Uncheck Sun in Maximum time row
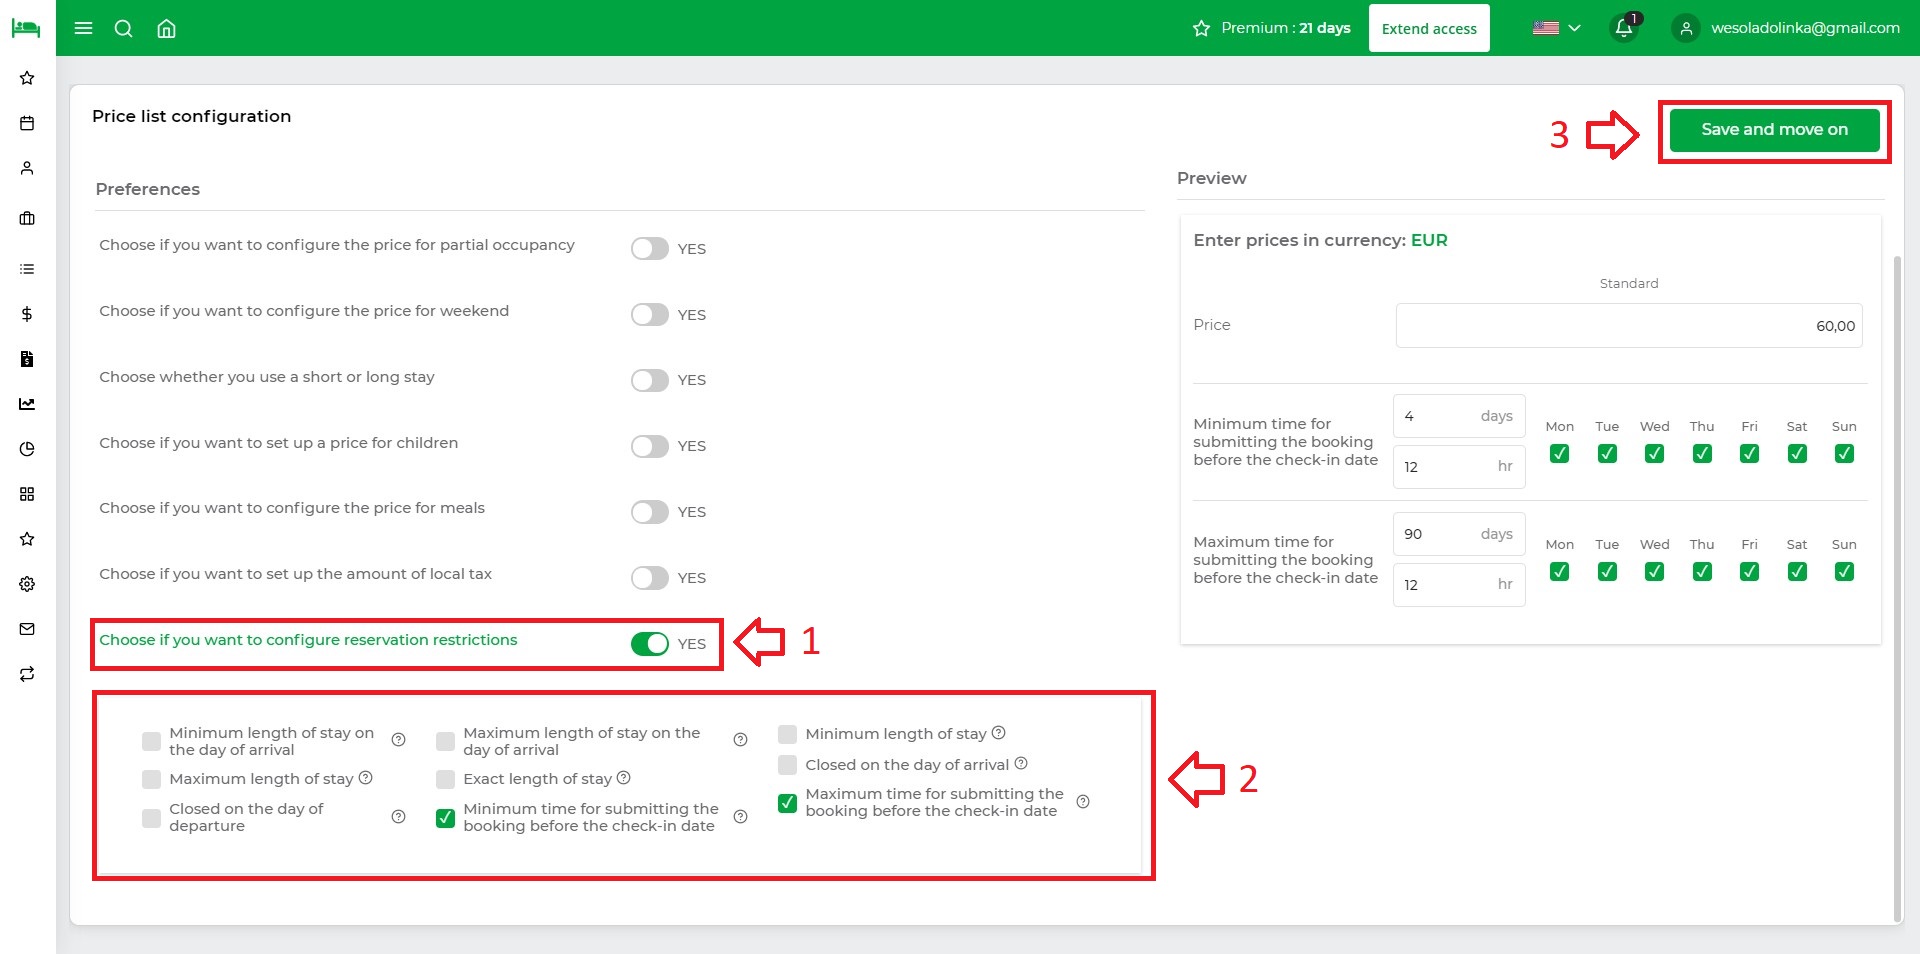The image size is (1920, 954). (1844, 572)
